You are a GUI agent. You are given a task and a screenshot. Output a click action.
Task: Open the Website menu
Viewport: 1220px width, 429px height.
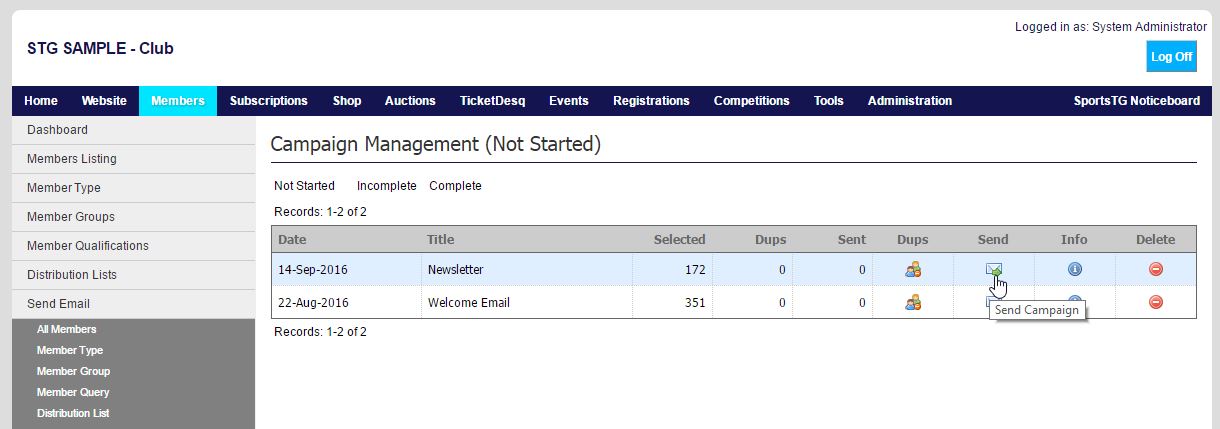104,101
